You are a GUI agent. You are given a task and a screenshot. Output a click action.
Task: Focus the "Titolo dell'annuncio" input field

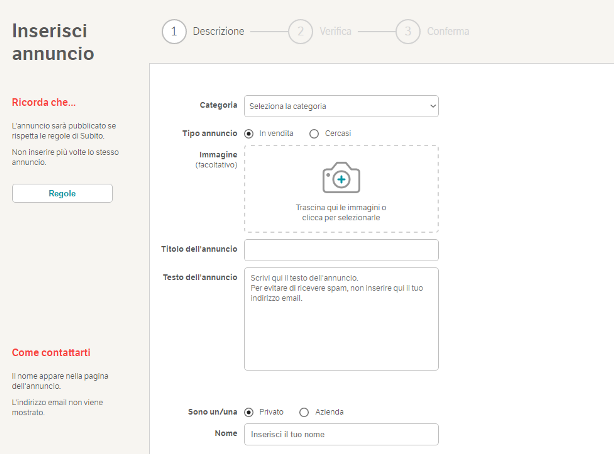(x=341, y=250)
